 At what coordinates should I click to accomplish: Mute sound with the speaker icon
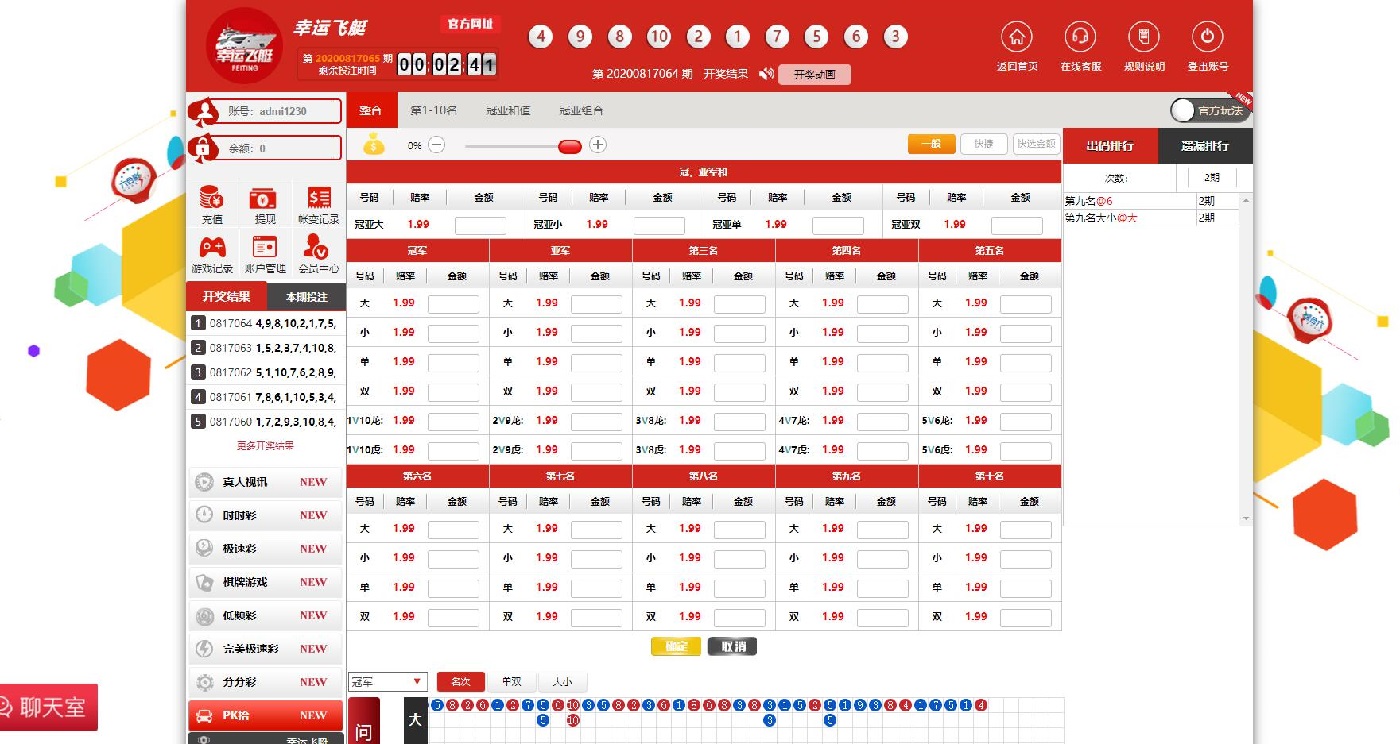tap(766, 74)
